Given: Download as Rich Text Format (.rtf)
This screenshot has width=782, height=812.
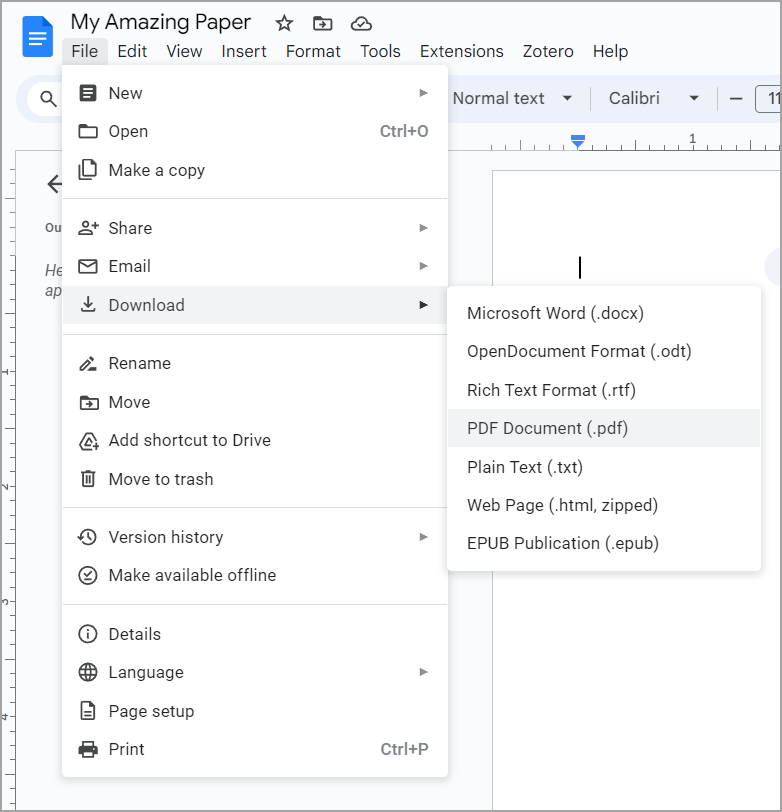Looking at the screenshot, I should click(x=604, y=390).
